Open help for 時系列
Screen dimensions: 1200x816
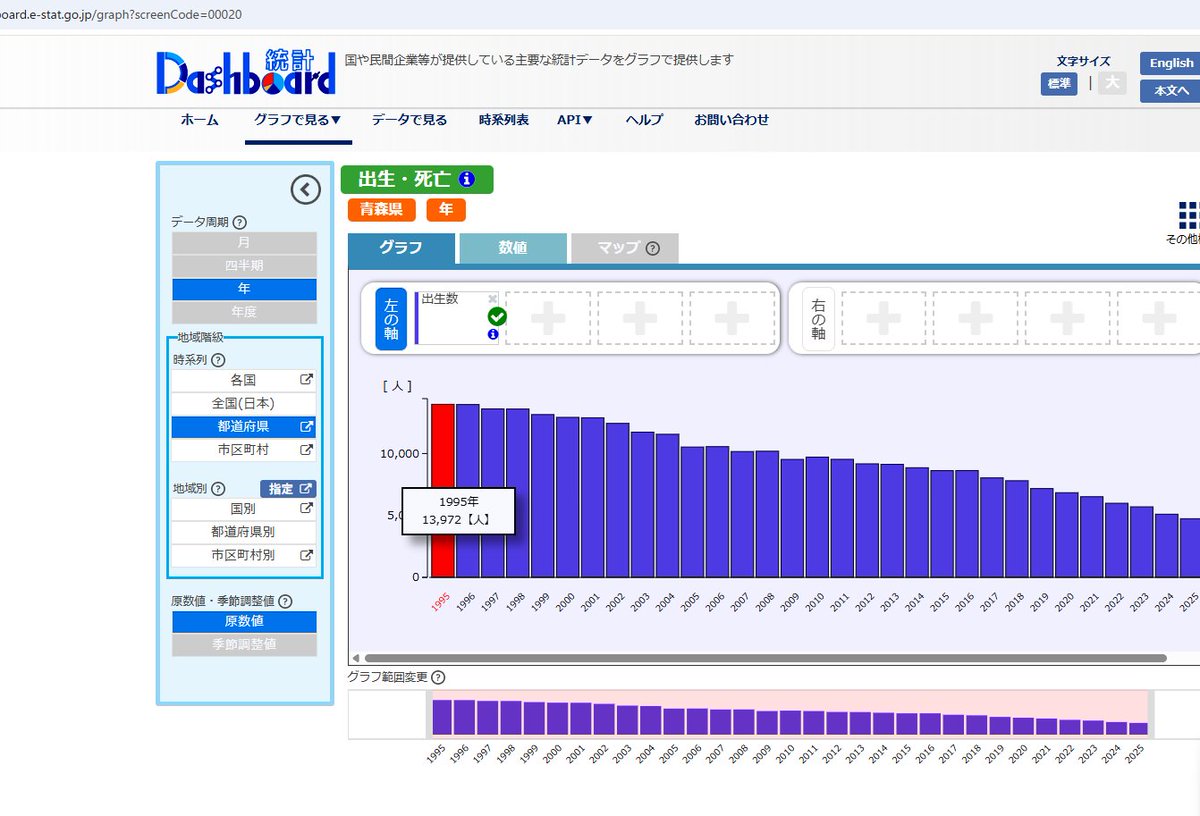coord(218,360)
